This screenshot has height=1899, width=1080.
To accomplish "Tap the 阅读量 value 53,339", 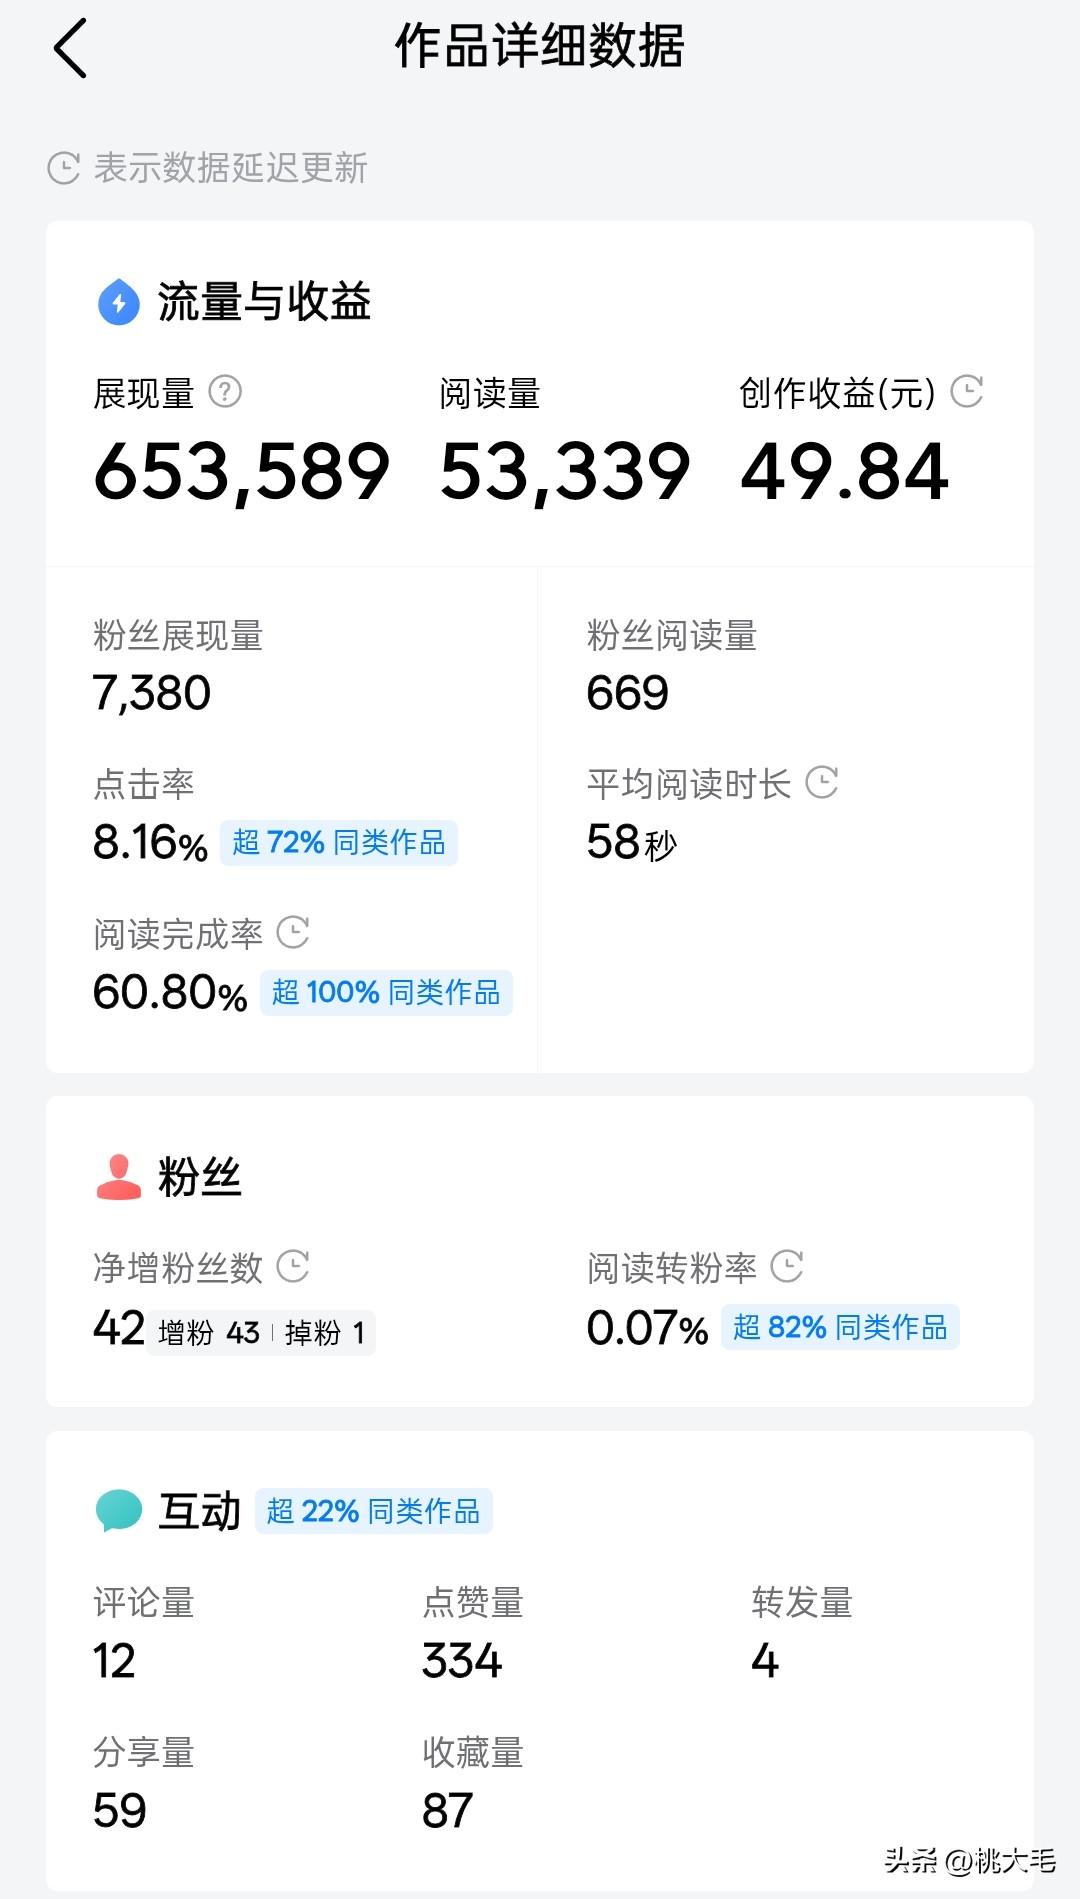I will [x=563, y=470].
